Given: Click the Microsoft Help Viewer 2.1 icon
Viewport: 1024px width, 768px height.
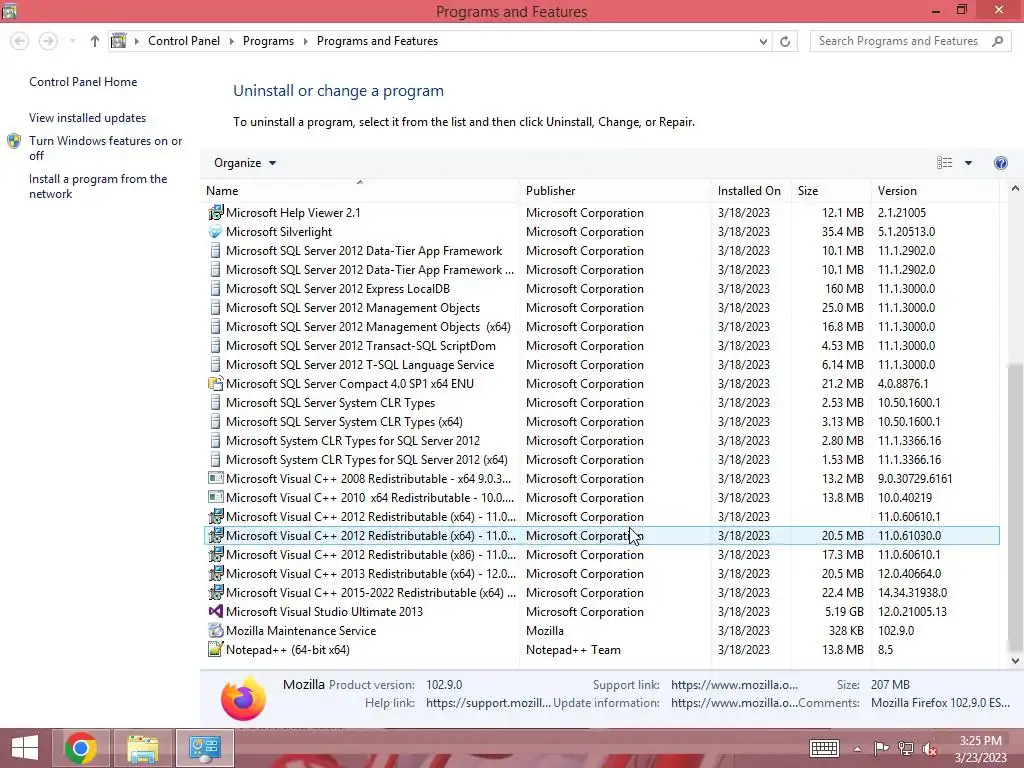Looking at the screenshot, I should click(x=216, y=212).
